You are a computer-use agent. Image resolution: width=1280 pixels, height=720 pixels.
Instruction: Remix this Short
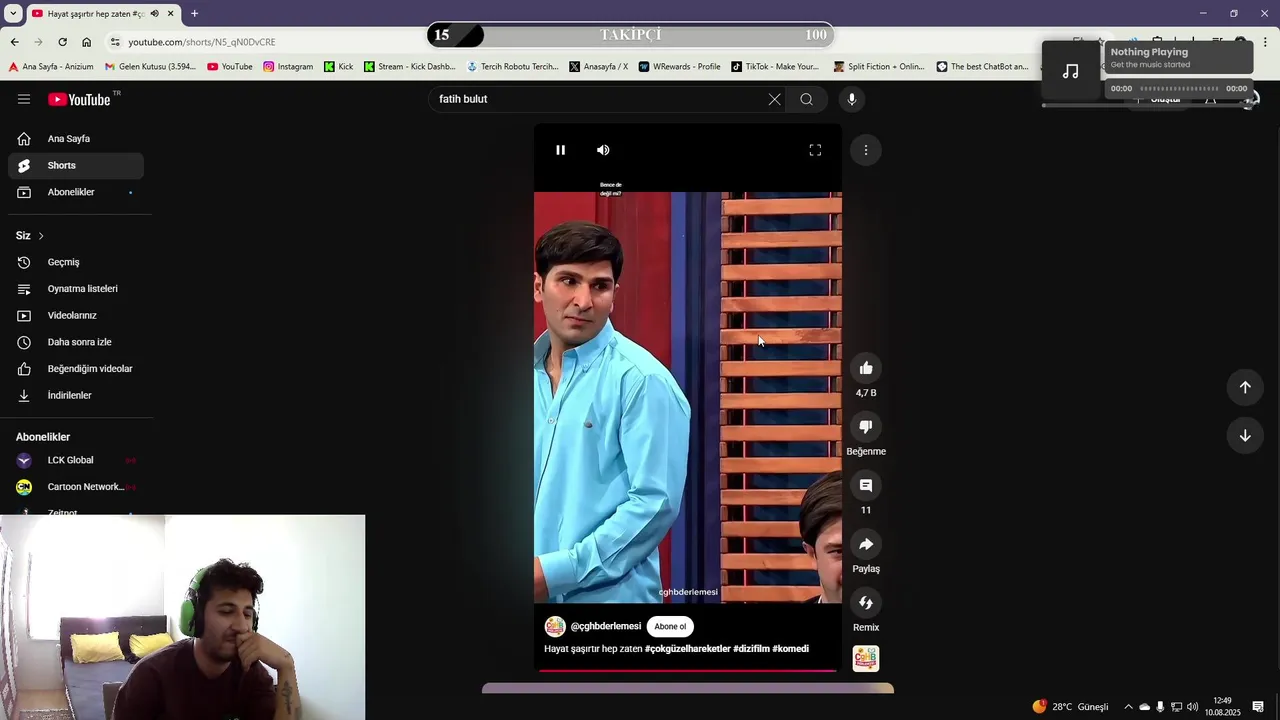[x=866, y=603]
